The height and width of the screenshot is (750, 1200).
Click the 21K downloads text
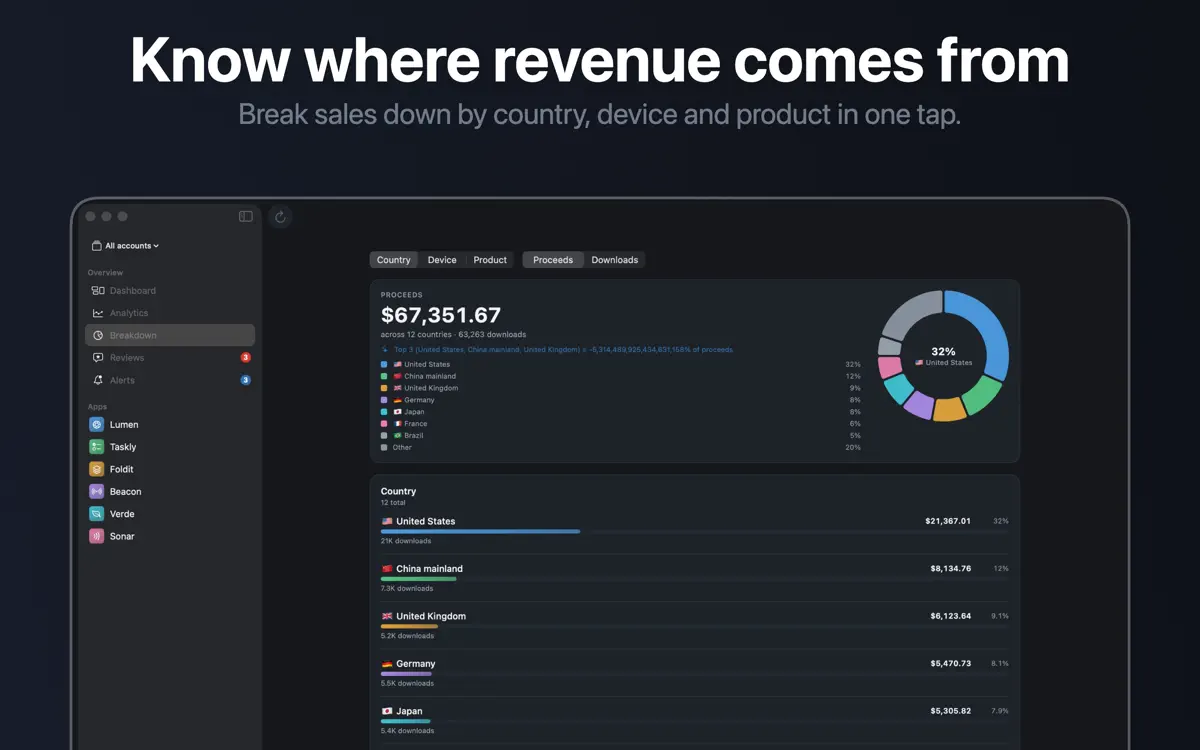click(406, 541)
